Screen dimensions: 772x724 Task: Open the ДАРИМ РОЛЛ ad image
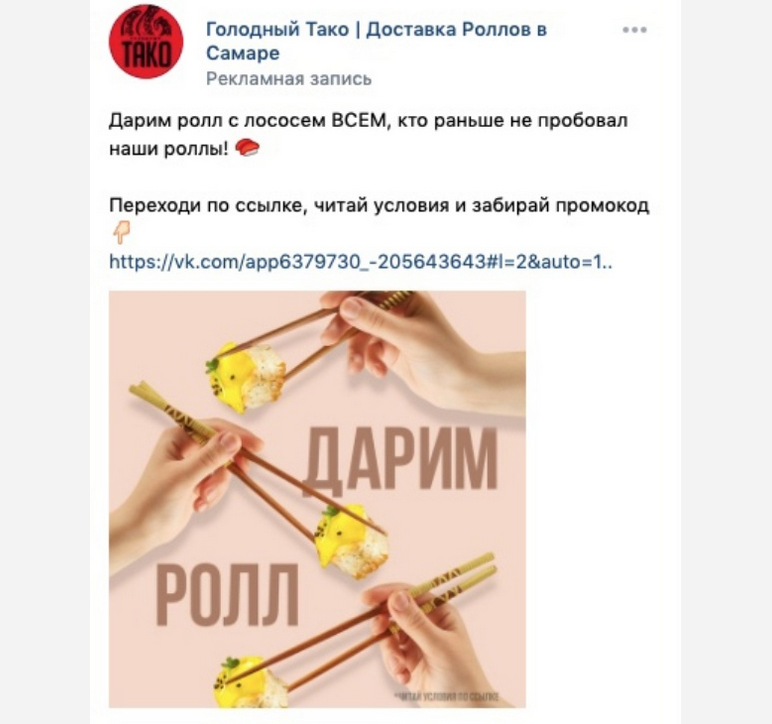point(317,499)
